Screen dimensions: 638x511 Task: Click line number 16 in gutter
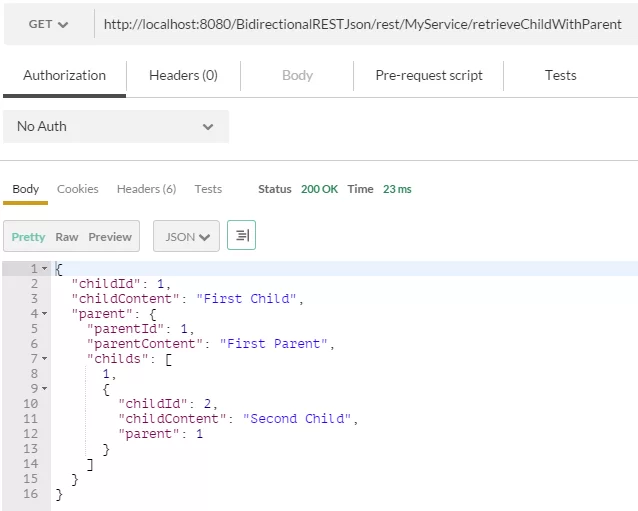click(x=31, y=494)
